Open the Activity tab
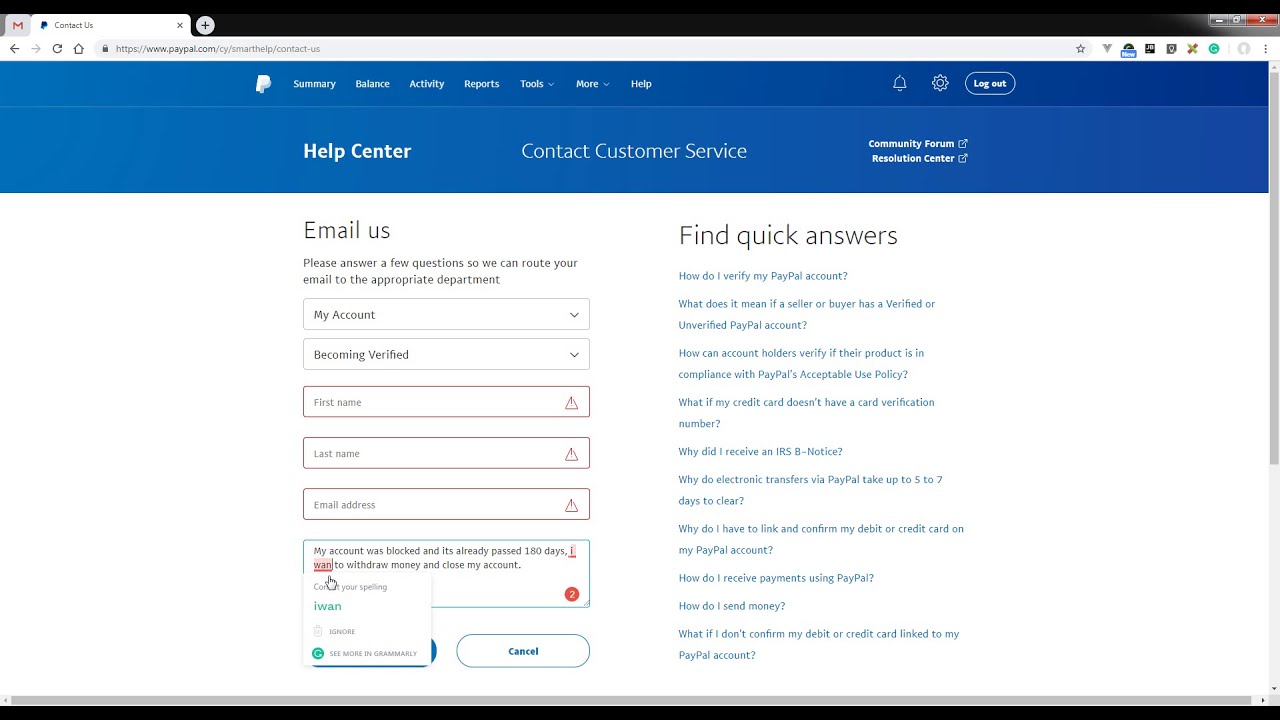Viewport: 1280px width, 720px height. pos(427,84)
